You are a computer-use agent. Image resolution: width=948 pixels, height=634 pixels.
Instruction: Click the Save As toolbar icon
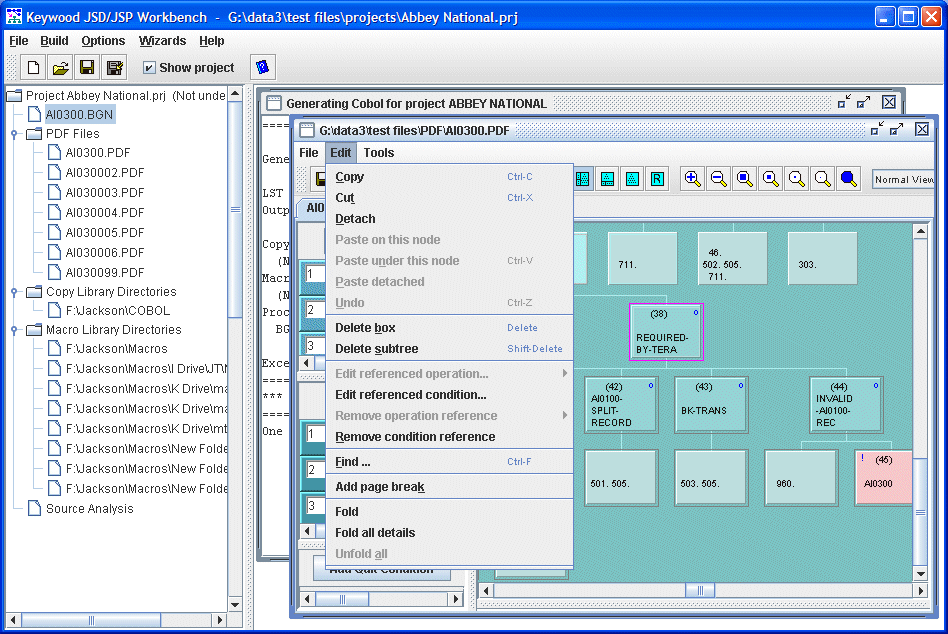[115, 66]
